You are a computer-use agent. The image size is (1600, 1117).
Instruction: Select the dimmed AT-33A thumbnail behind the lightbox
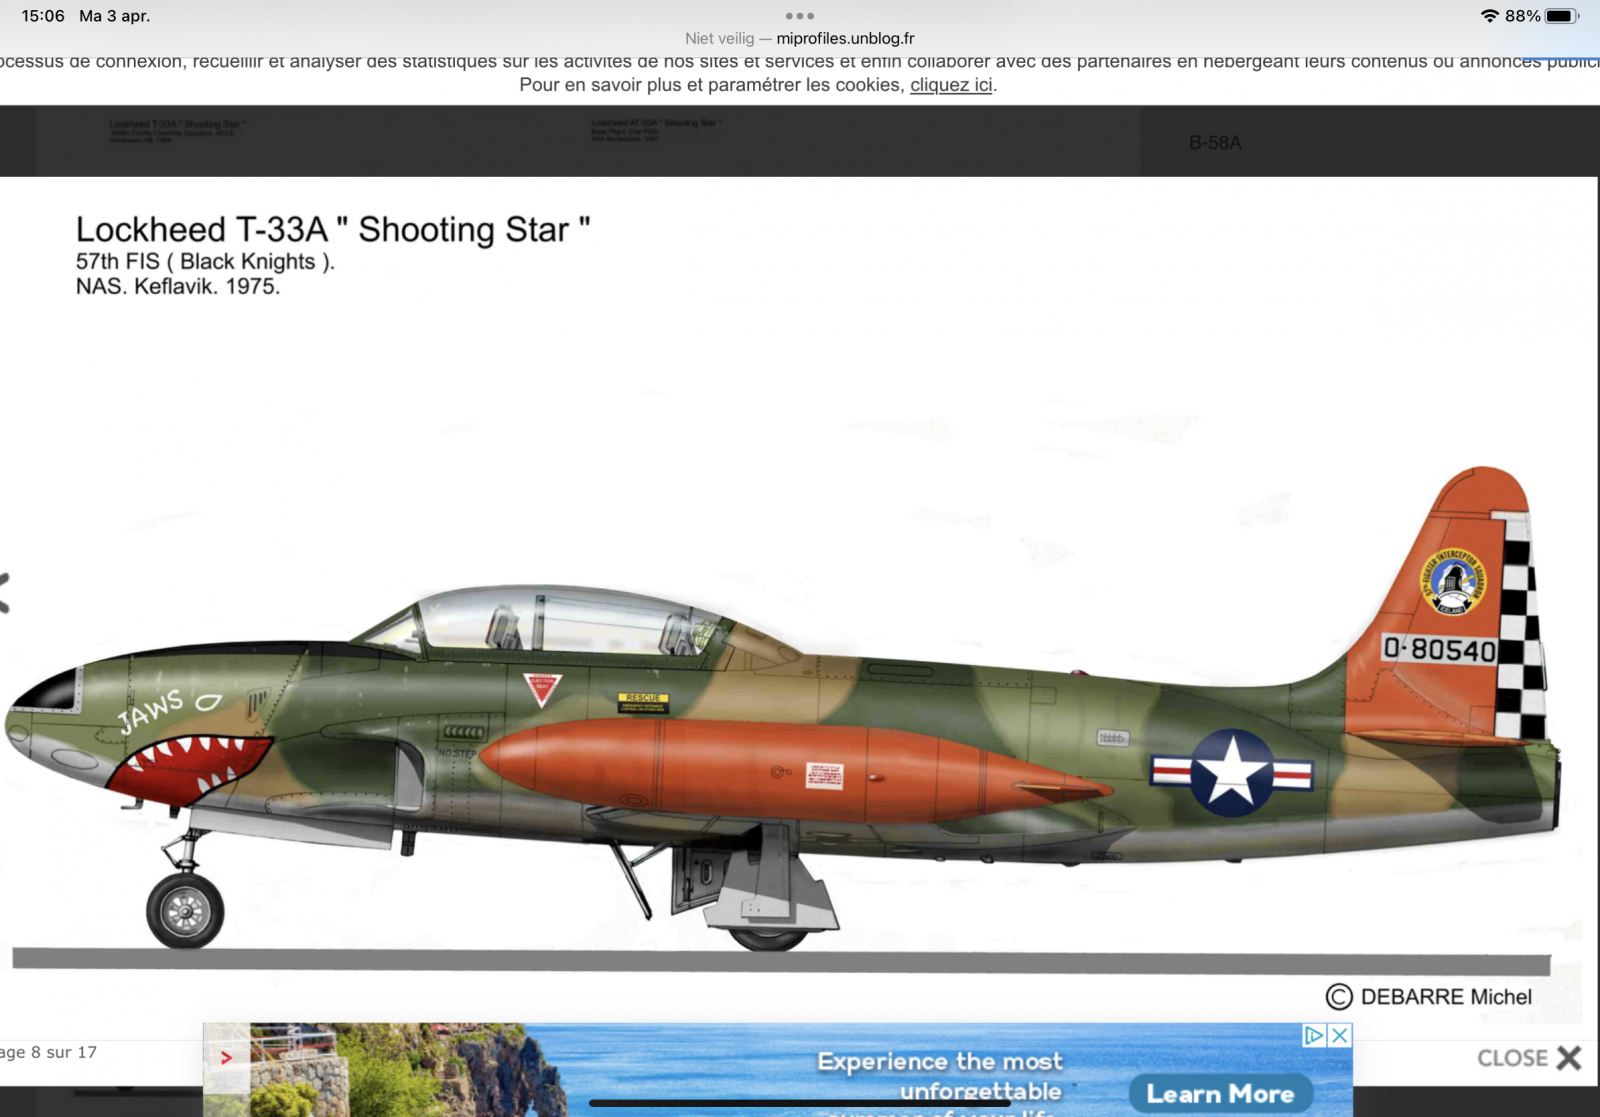pos(655,131)
